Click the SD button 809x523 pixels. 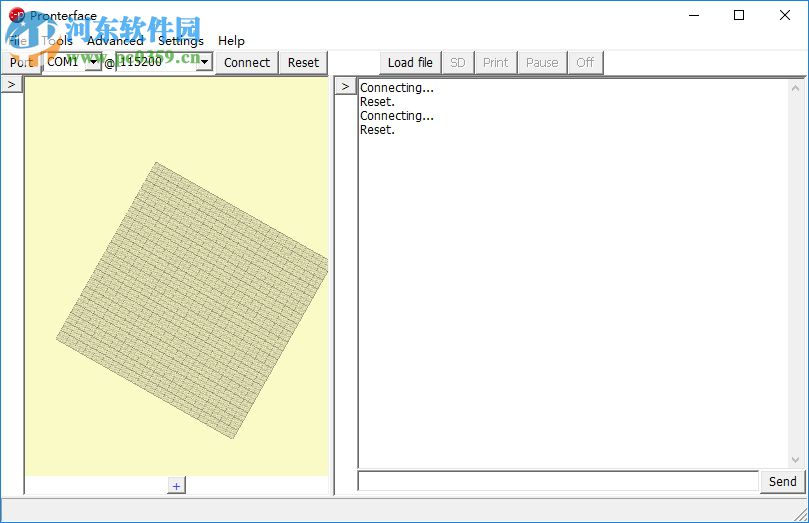point(458,63)
